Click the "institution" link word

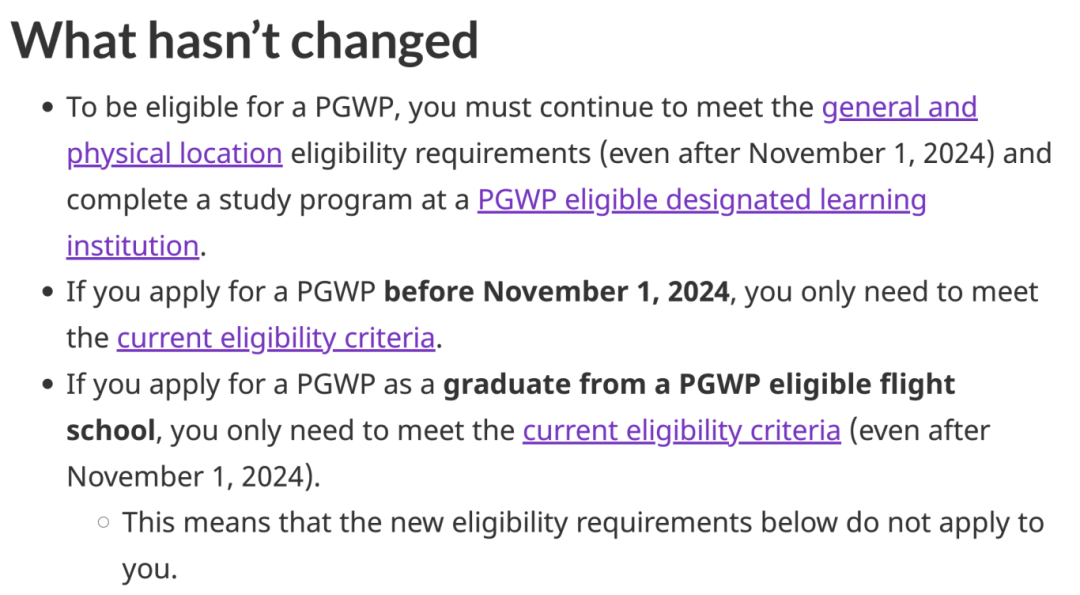[133, 246]
